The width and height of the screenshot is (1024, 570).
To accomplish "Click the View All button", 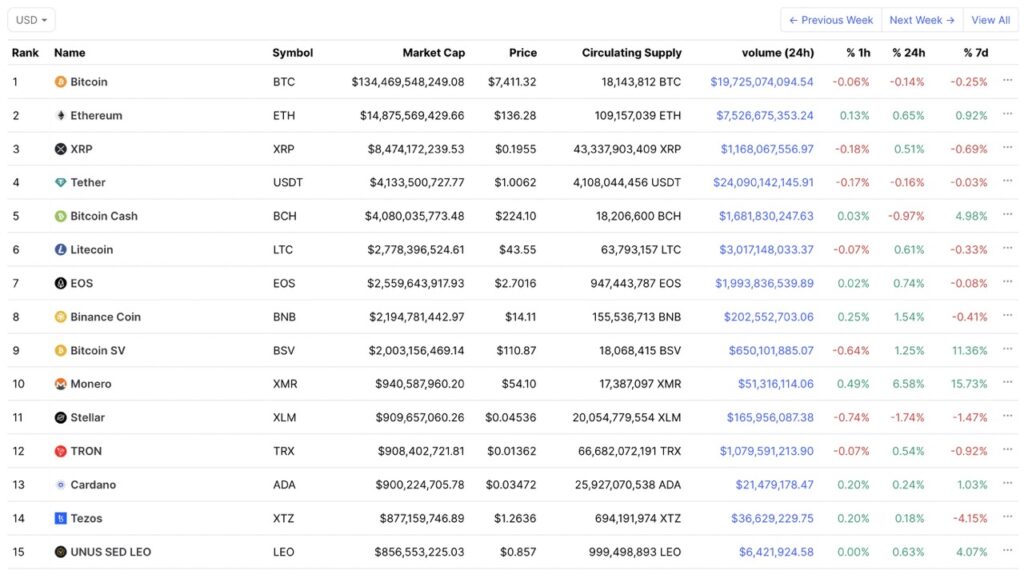I will (x=991, y=20).
